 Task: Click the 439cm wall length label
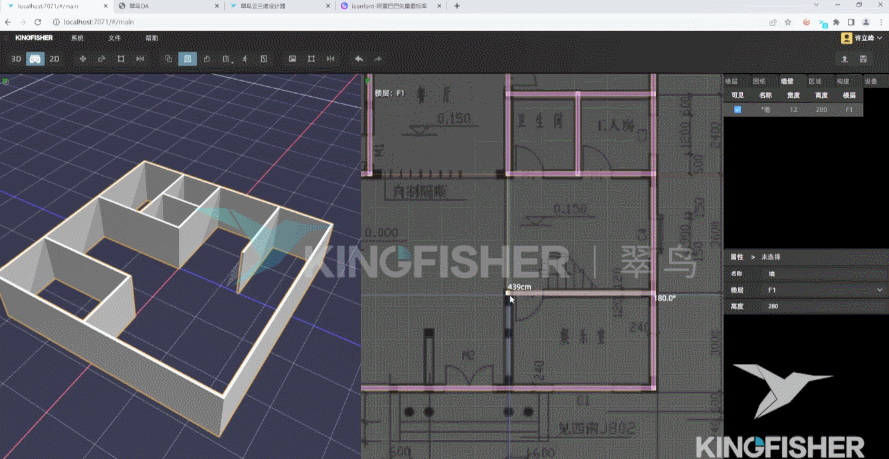point(519,286)
